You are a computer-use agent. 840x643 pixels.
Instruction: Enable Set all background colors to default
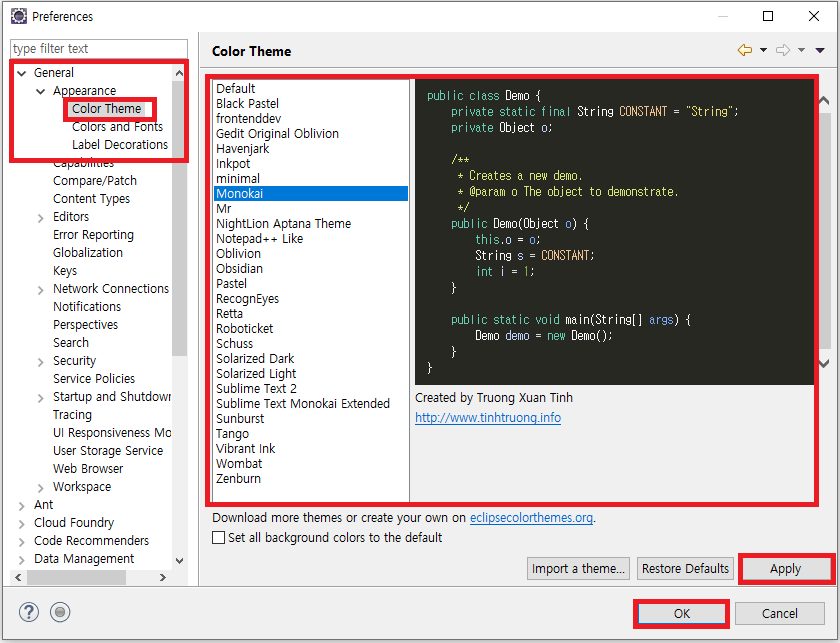(x=219, y=537)
